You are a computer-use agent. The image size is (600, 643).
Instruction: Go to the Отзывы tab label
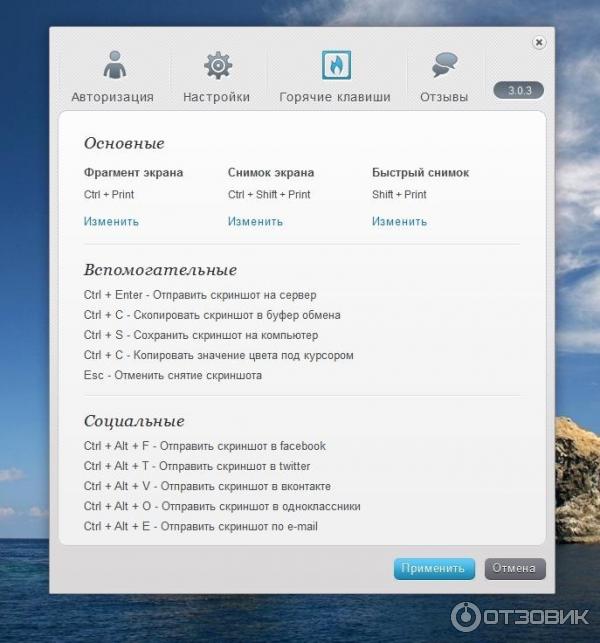coord(444,97)
